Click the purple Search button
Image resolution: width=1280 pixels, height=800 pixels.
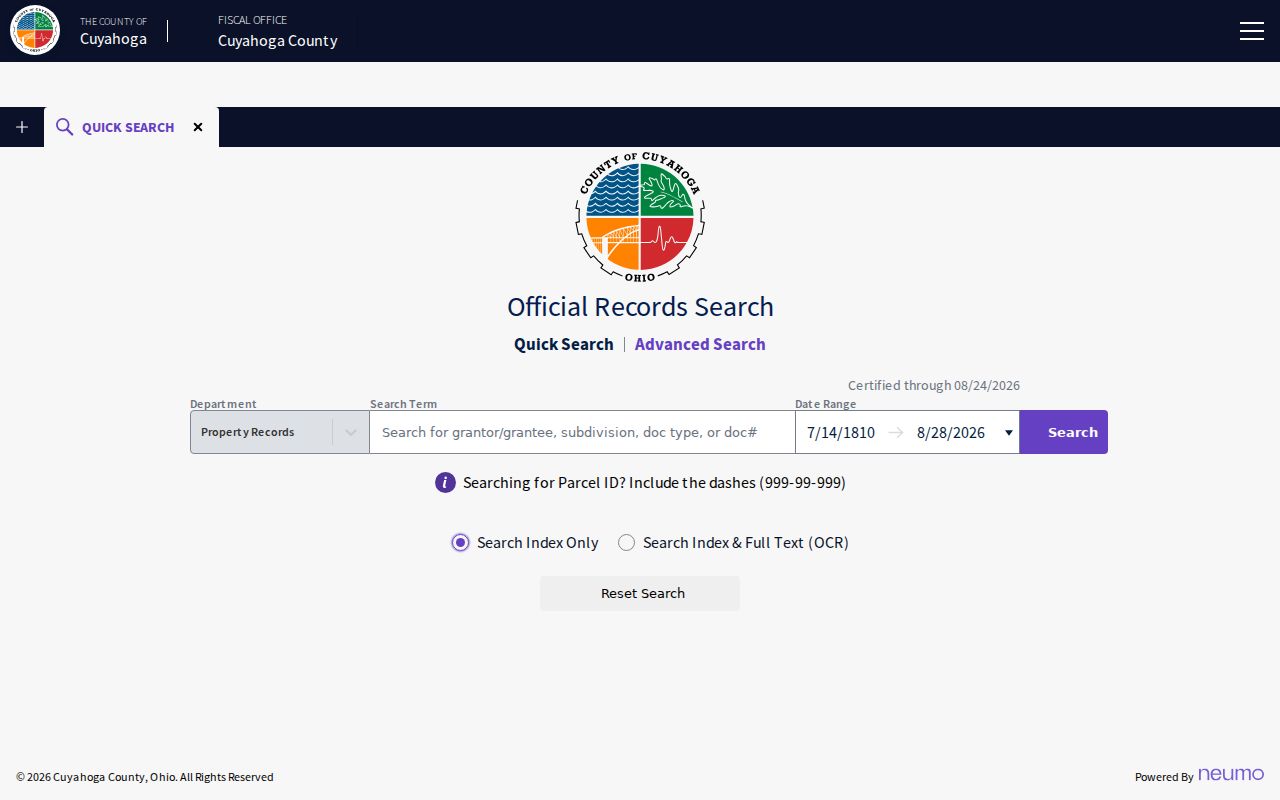coord(1064,432)
